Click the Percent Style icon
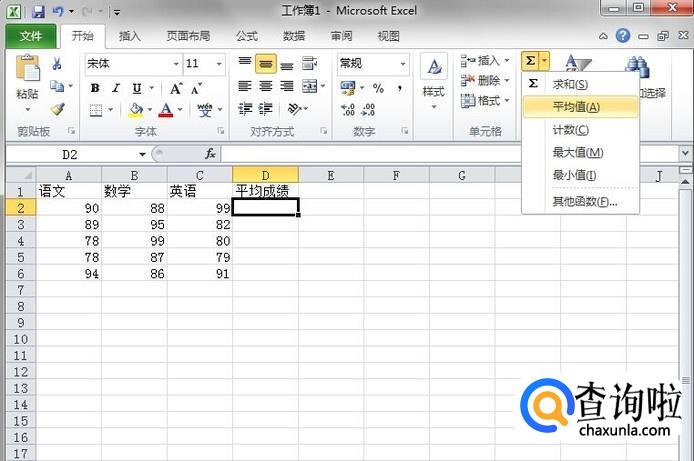The width and height of the screenshot is (694, 461). (x=378, y=88)
